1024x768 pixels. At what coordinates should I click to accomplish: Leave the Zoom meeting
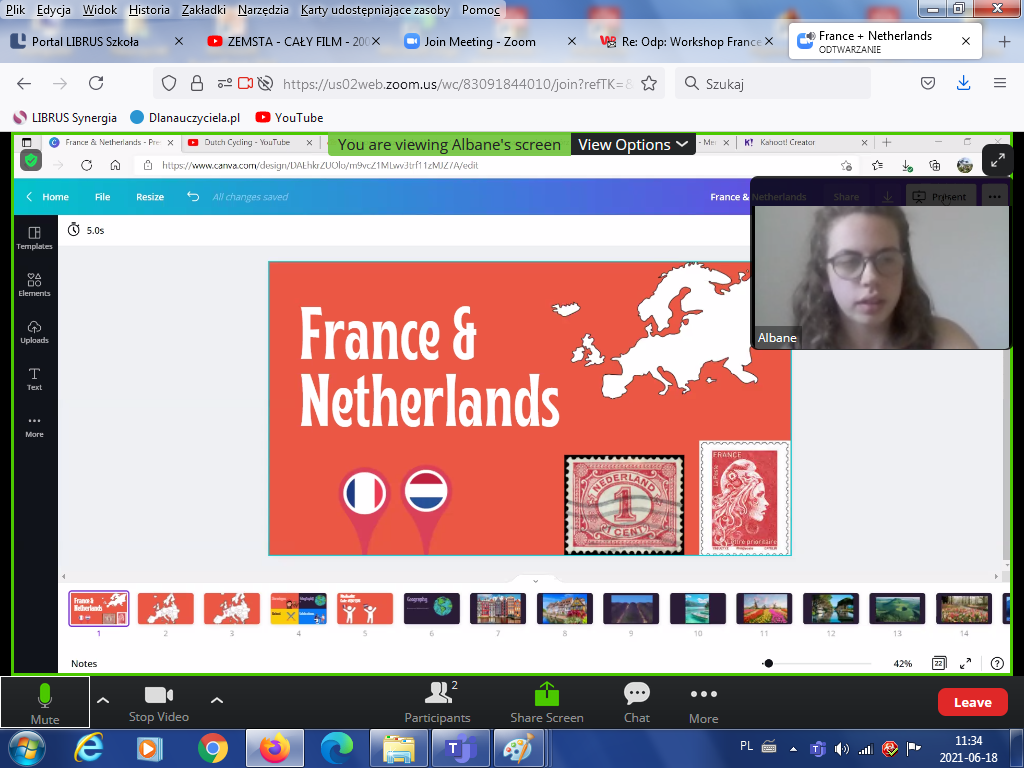click(x=972, y=702)
